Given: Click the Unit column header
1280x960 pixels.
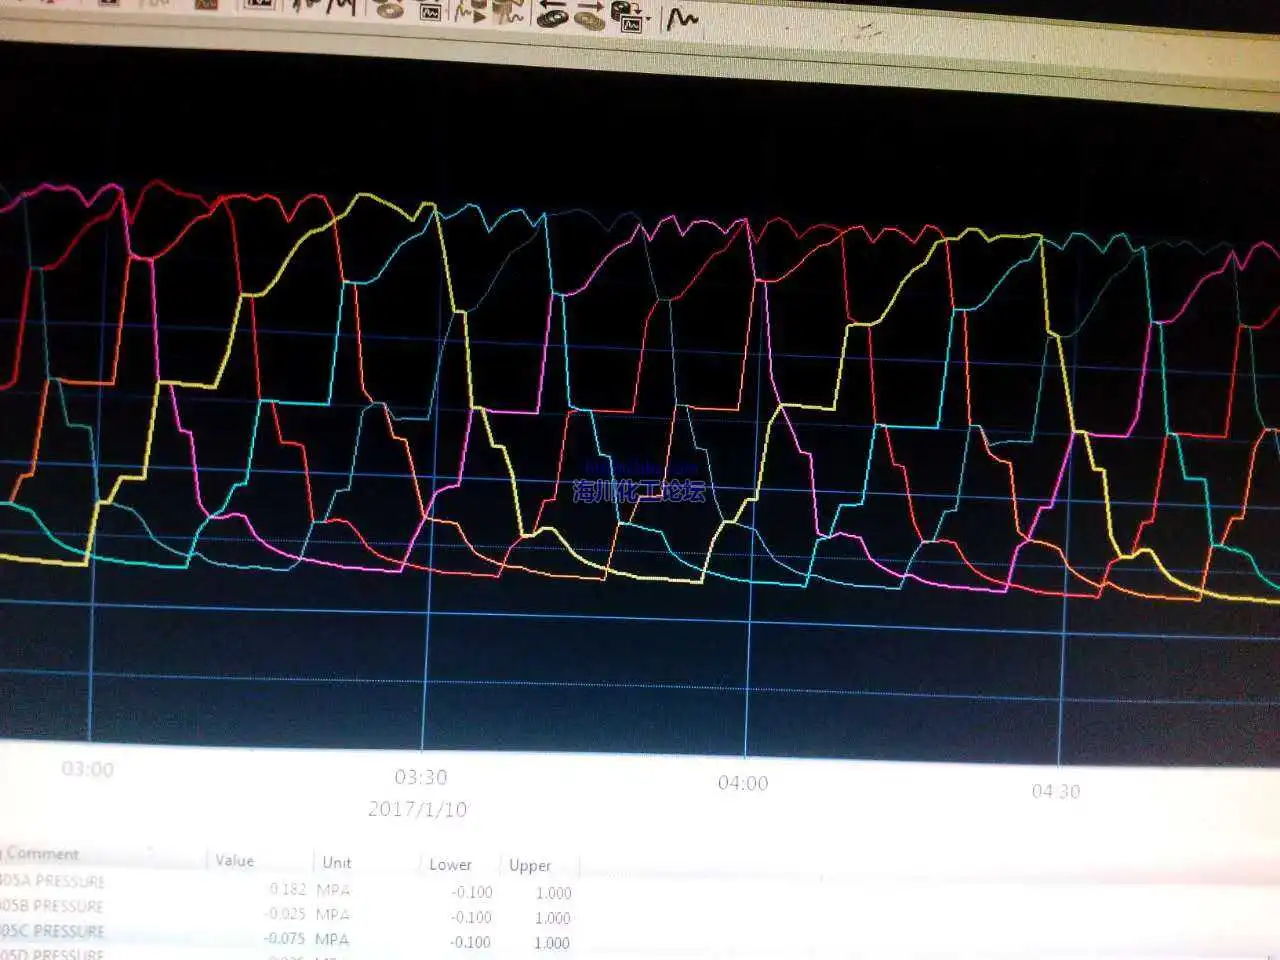Looking at the screenshot, I should [x=337, y=862].
